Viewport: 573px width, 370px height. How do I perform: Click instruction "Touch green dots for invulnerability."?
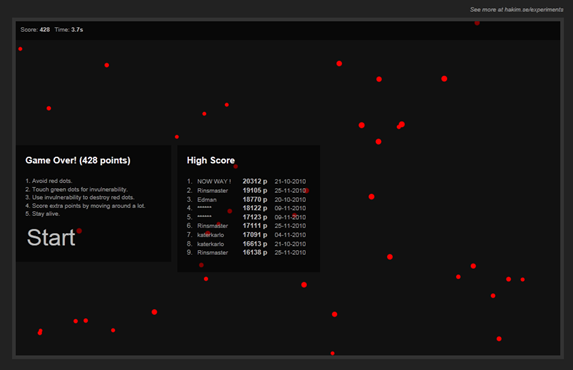(80, 189)
